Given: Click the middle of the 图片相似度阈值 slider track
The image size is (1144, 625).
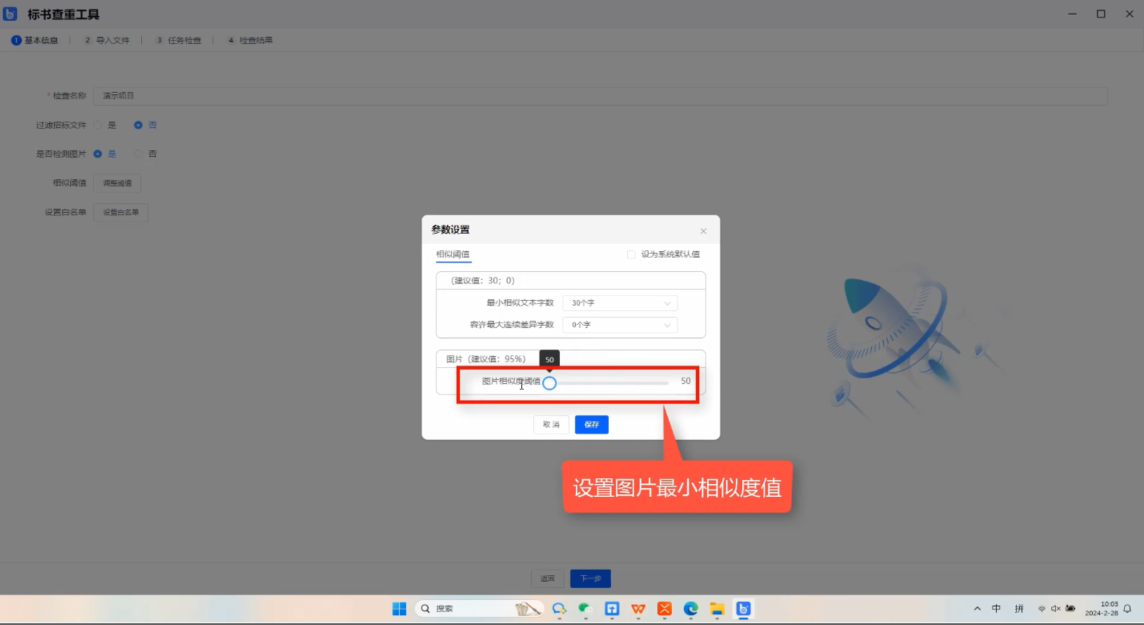Looking at the screenshot, I should coord(608,383).
